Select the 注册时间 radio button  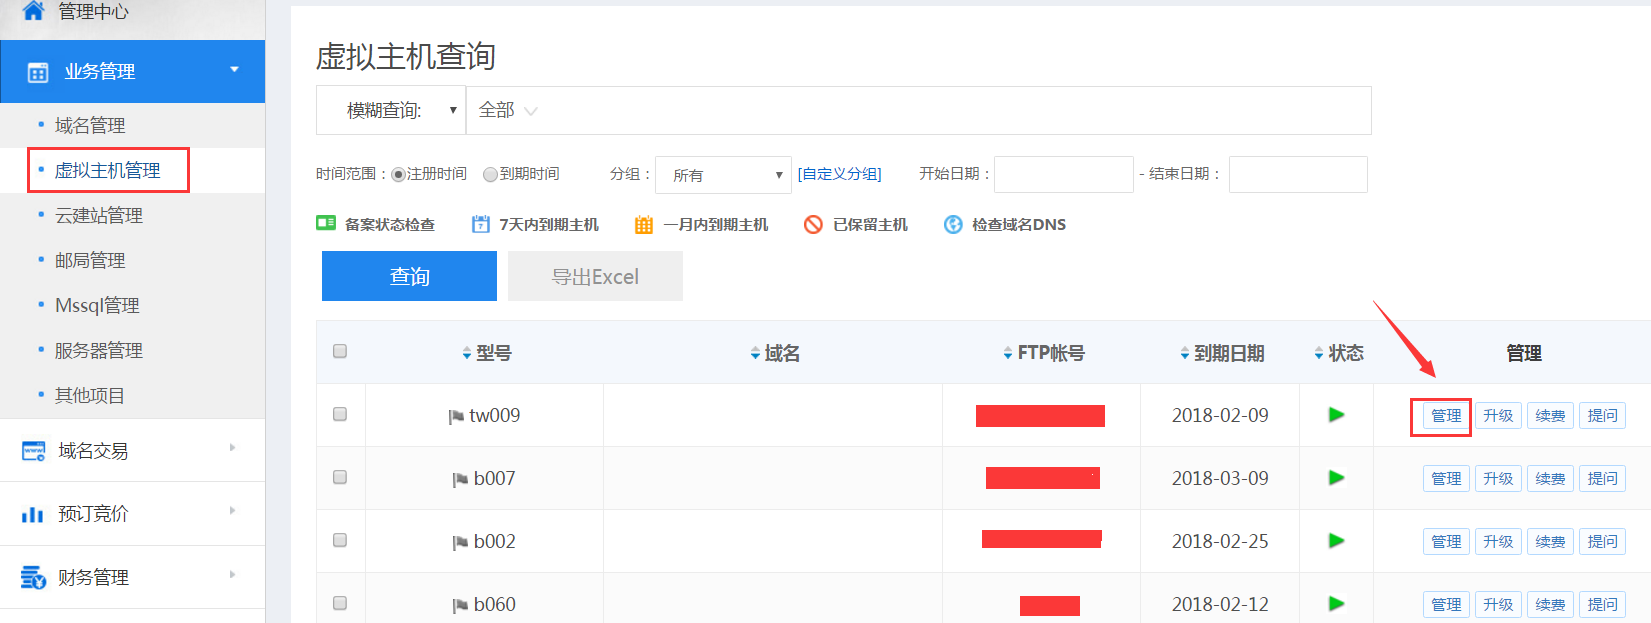(x=398, y=174)
